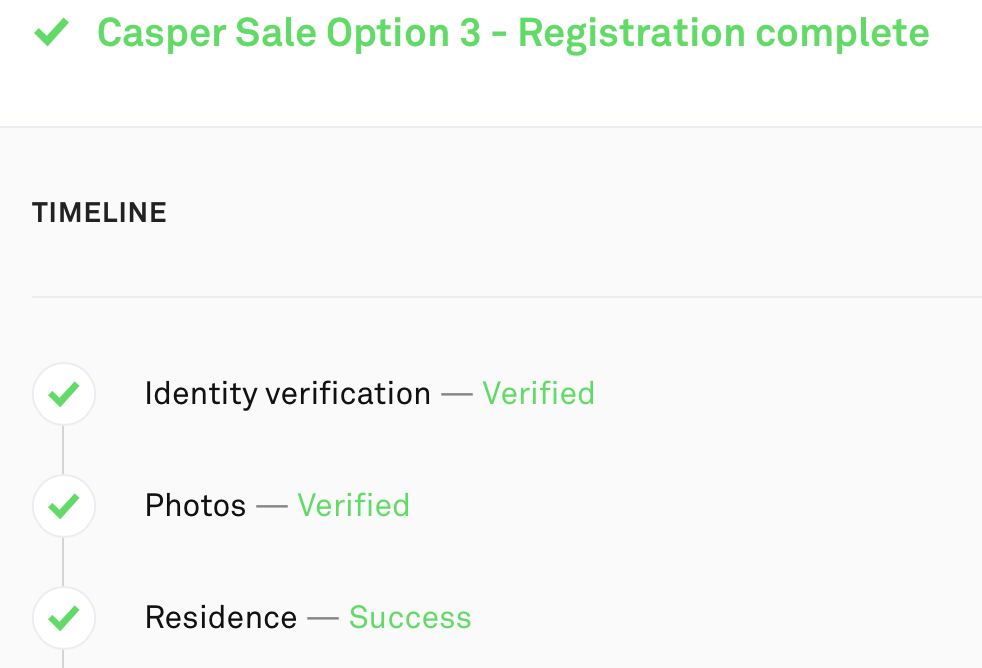This screenshot has height=668, width=982.
Task: Click the TIMELINE section heading
Action: pos(100,213)
